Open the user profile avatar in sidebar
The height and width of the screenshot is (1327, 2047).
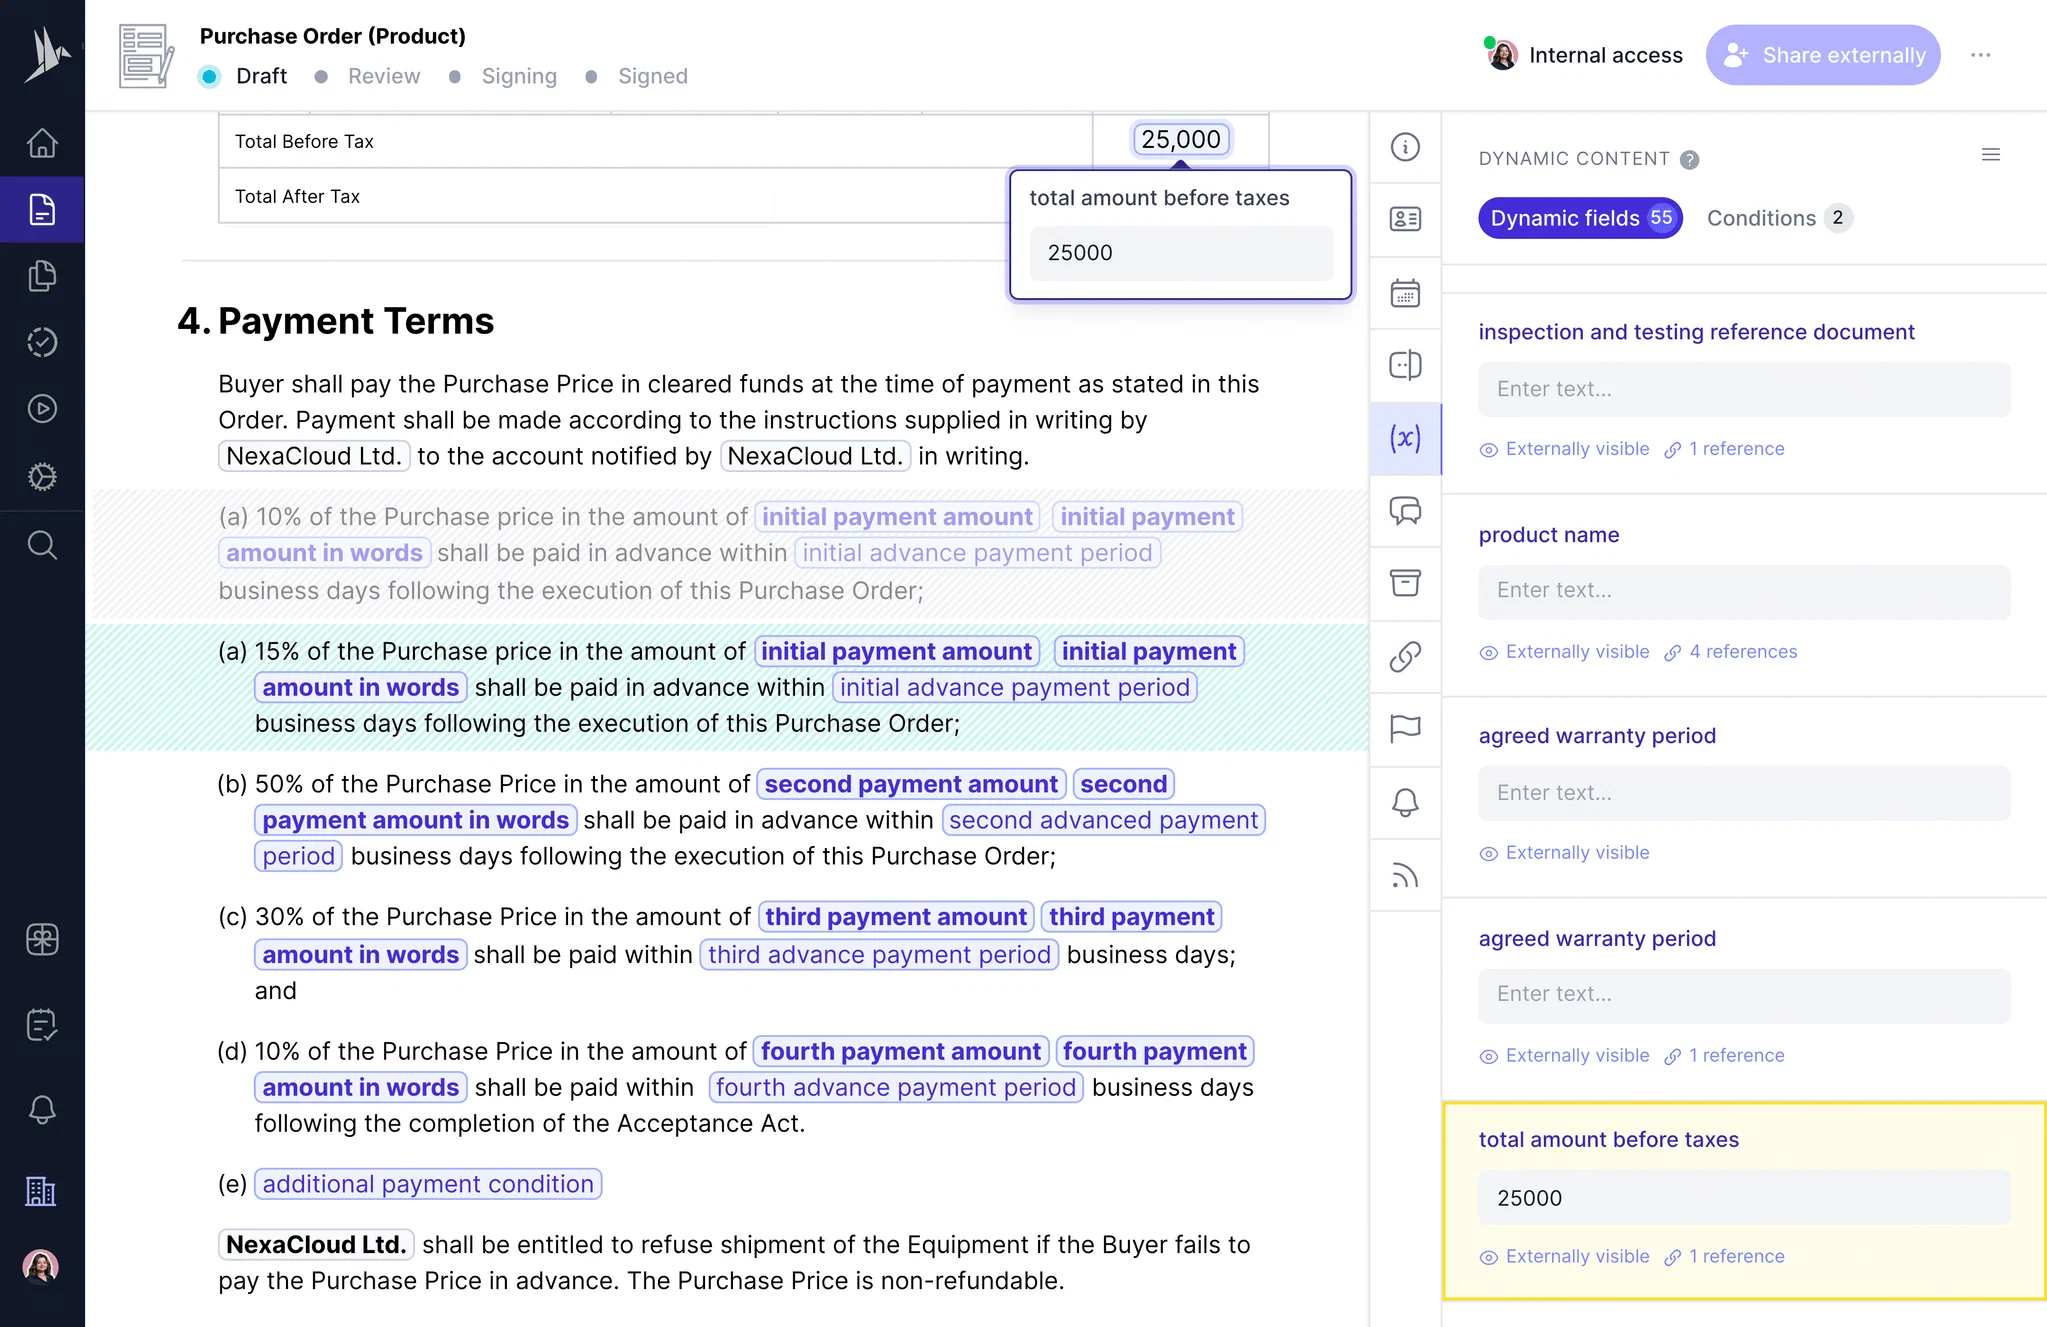[41, 1267]
